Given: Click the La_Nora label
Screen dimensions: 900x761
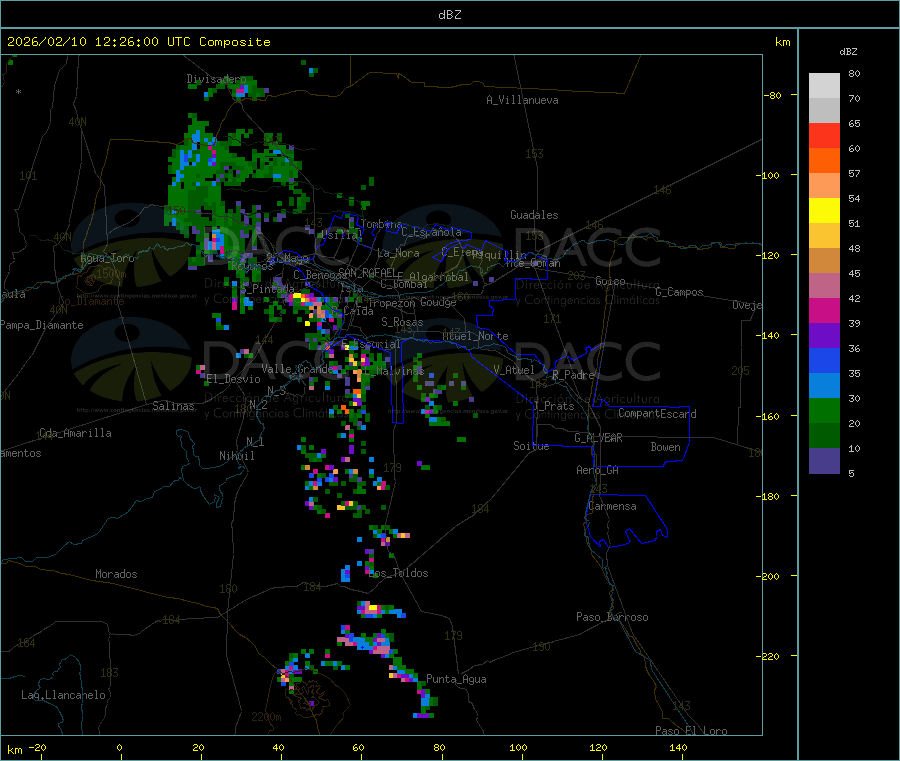Looking at the screenshot, I should (398, 253).
